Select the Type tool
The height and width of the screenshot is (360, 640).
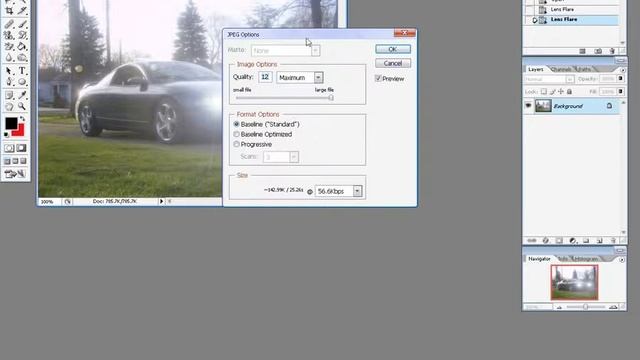[22, 71]
